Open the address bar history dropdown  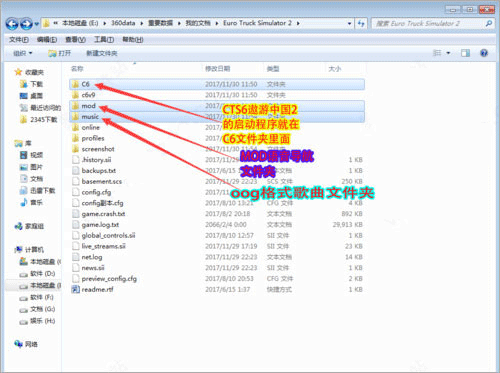tap(349, 23)
